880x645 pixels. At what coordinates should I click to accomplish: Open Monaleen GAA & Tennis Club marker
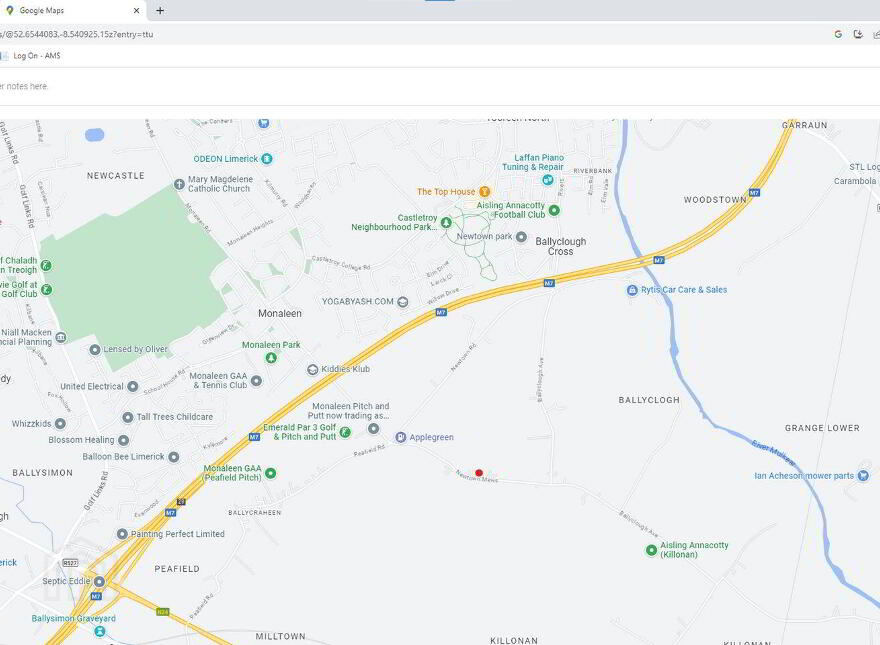pyautogui.click(x=256, y=381)
